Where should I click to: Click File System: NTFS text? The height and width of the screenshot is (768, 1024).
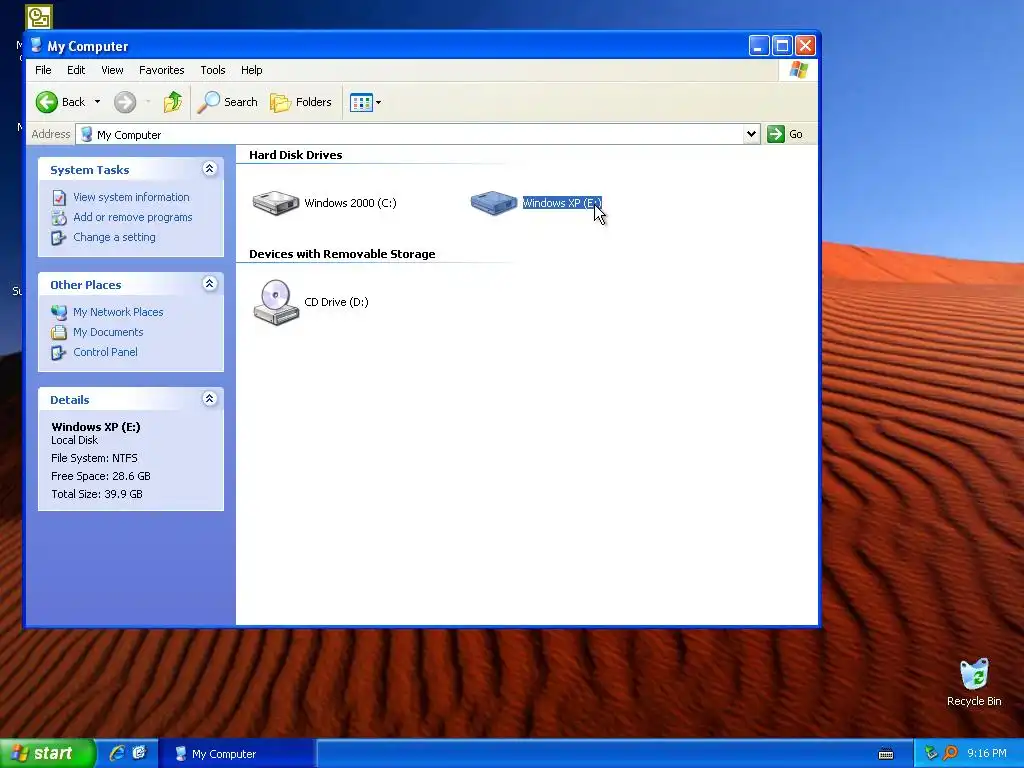tap(94, 458)
